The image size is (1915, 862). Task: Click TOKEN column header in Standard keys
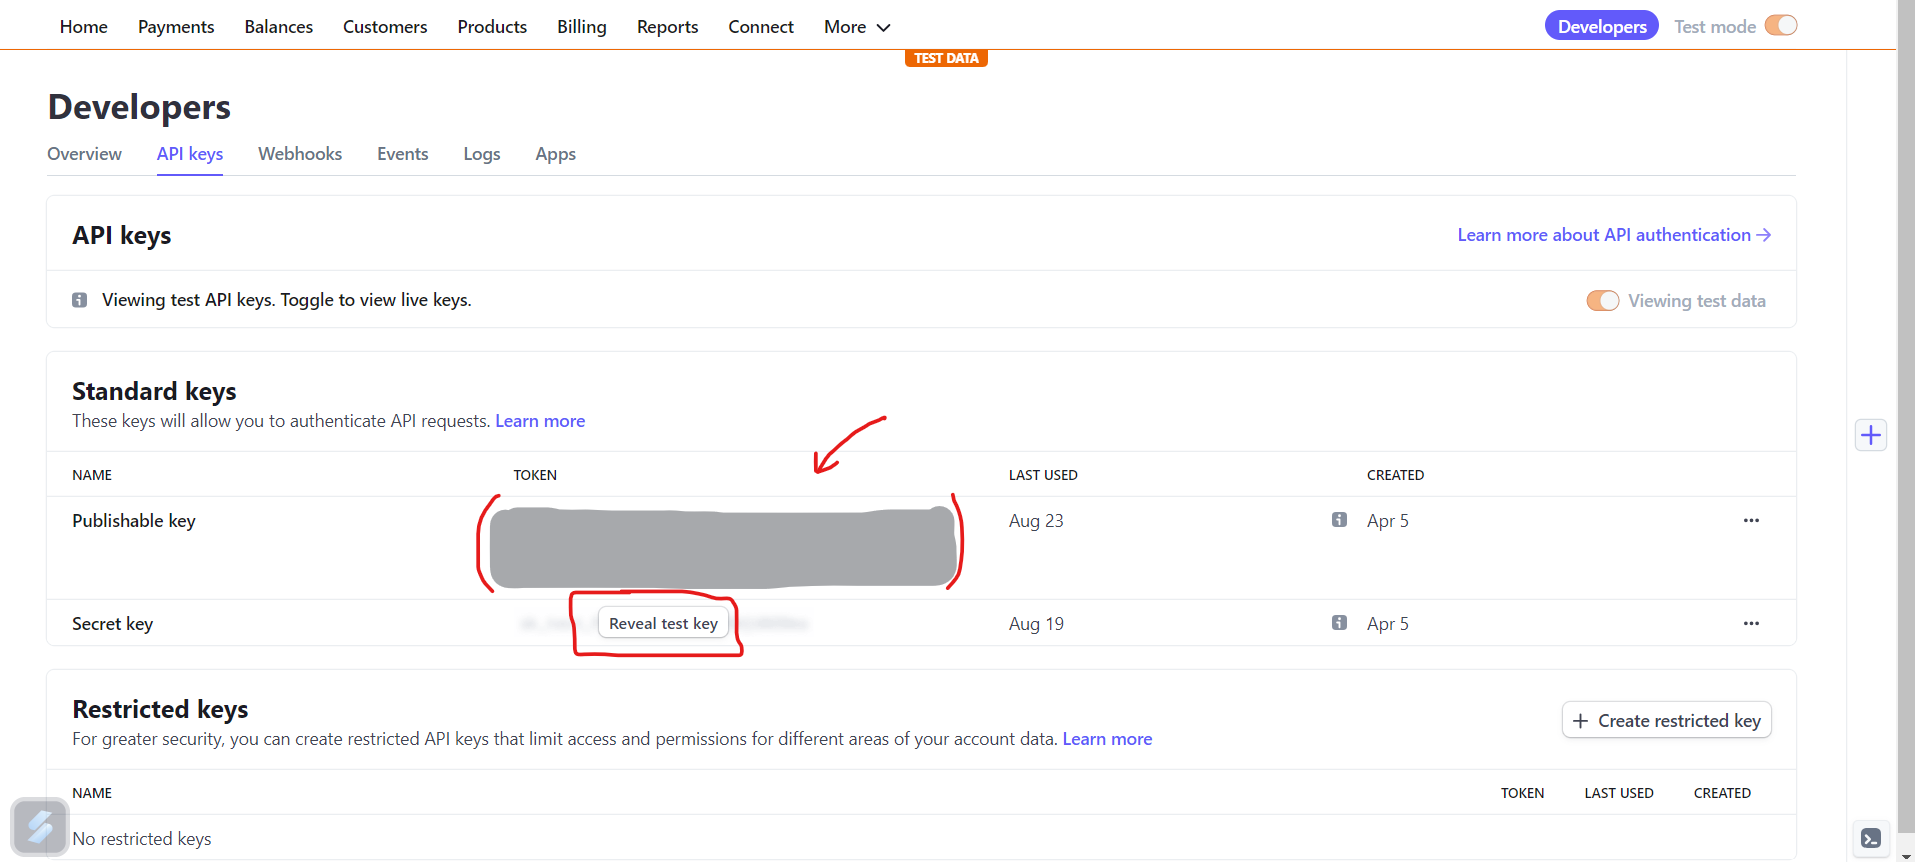535,475
